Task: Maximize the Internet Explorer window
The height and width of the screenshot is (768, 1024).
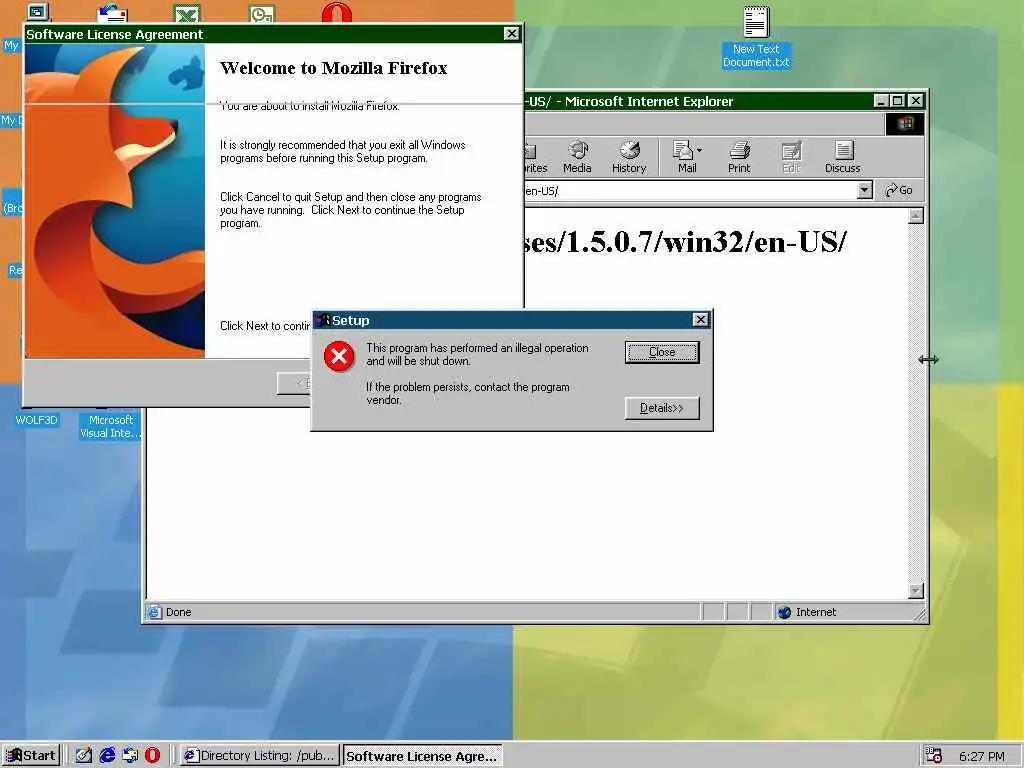Action: coord(898,101)
